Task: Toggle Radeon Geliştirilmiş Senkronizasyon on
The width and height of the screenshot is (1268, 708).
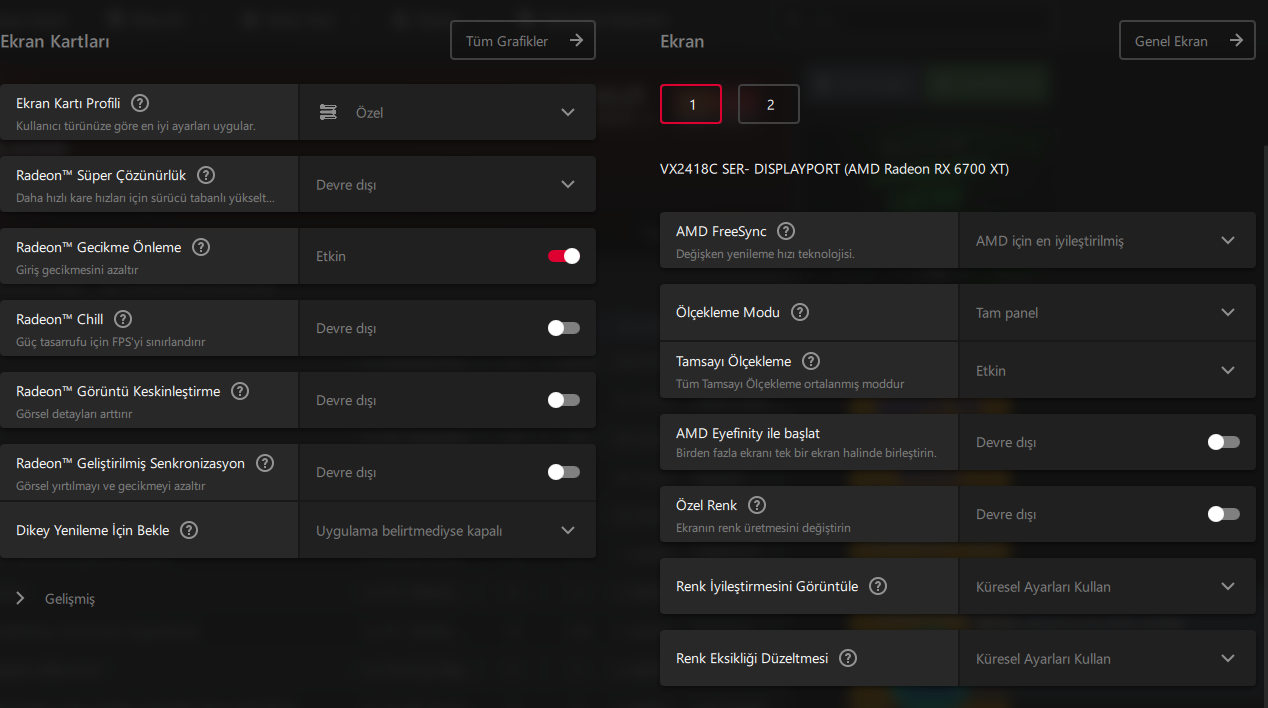Action: pyautogui.click(x=564, y=472)
